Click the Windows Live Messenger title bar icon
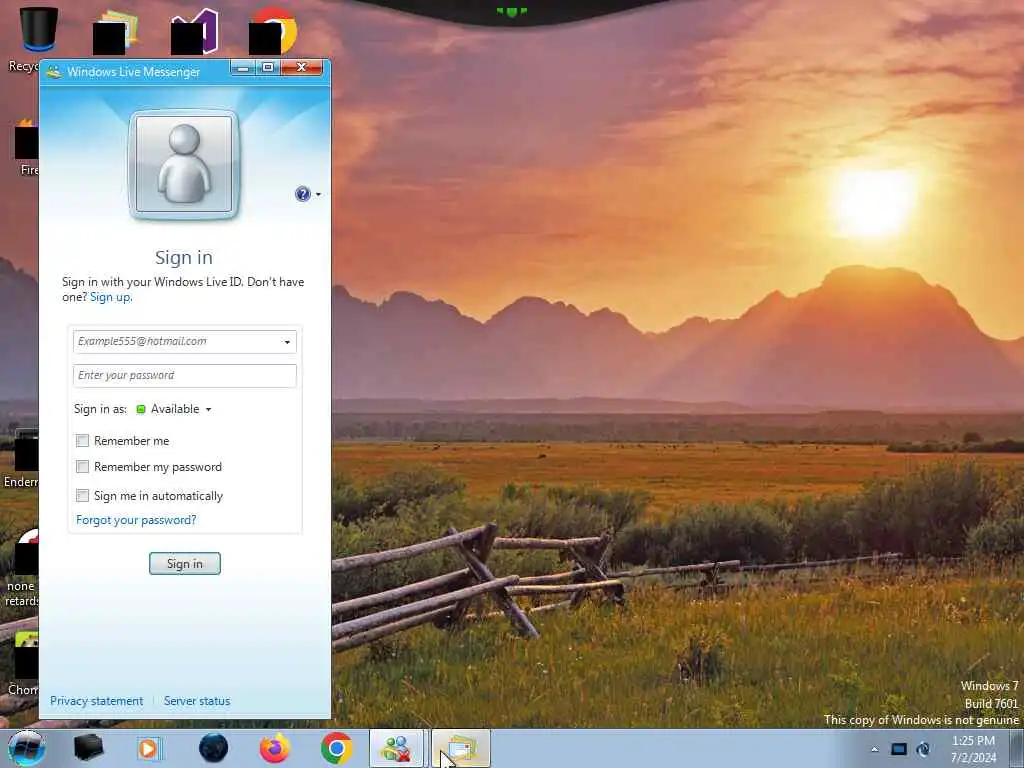This screenshot has height=768, width=1024. (54, 72)
